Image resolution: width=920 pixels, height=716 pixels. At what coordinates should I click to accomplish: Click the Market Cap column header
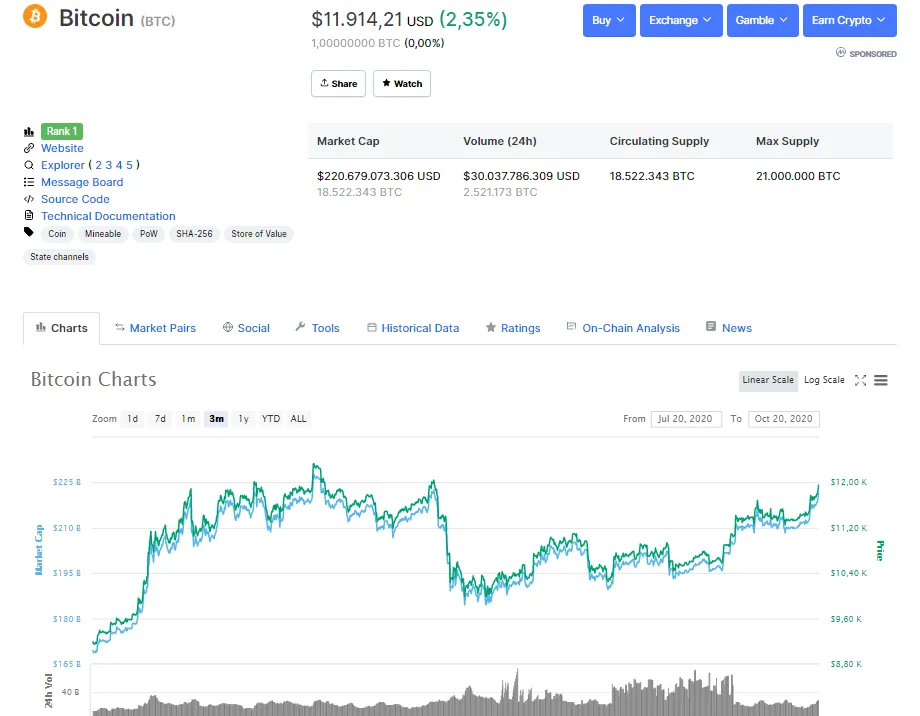pos(348,141)
